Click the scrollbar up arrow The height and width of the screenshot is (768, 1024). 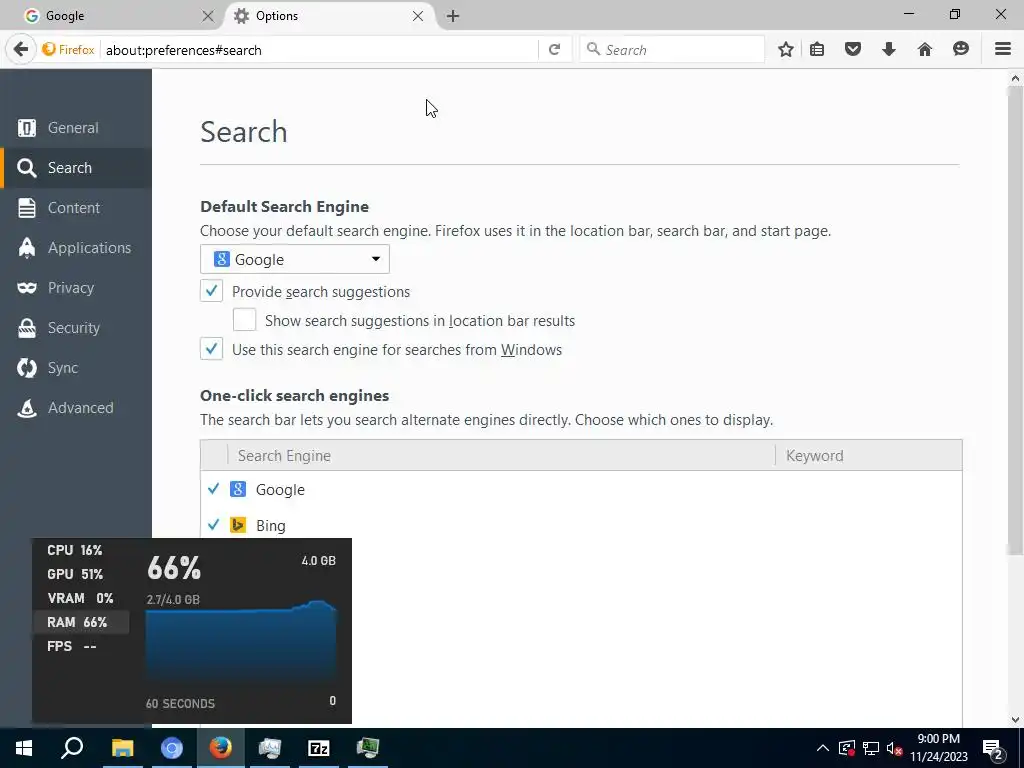point(1015,78)
